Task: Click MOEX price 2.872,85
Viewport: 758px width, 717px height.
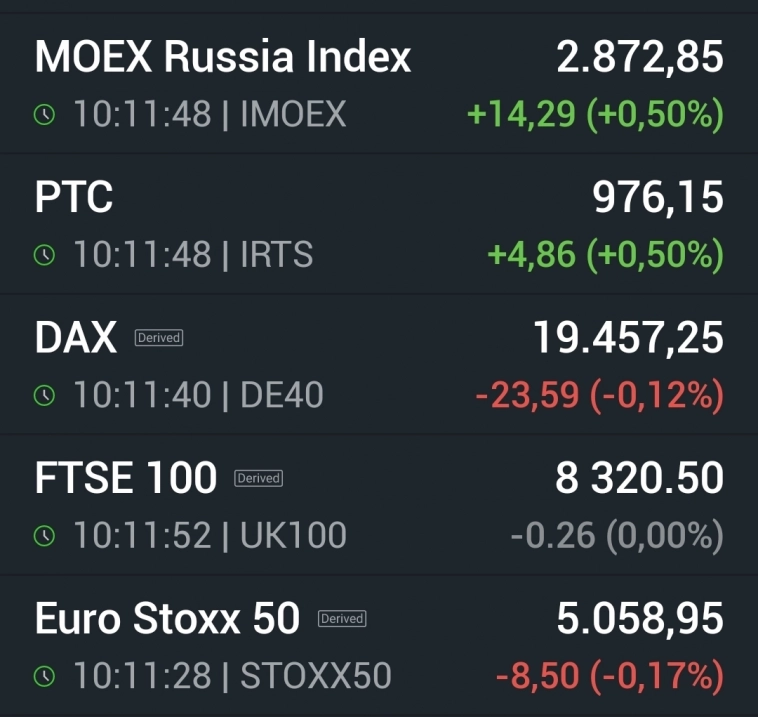Action: click(640, 57)
